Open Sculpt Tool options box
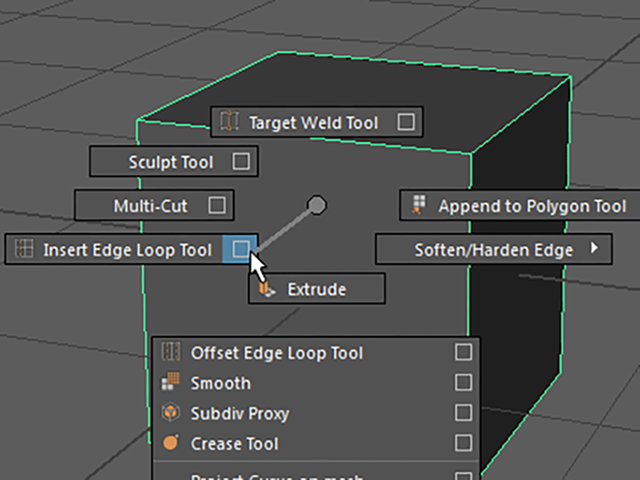640x480 pixels. point(241,161)
